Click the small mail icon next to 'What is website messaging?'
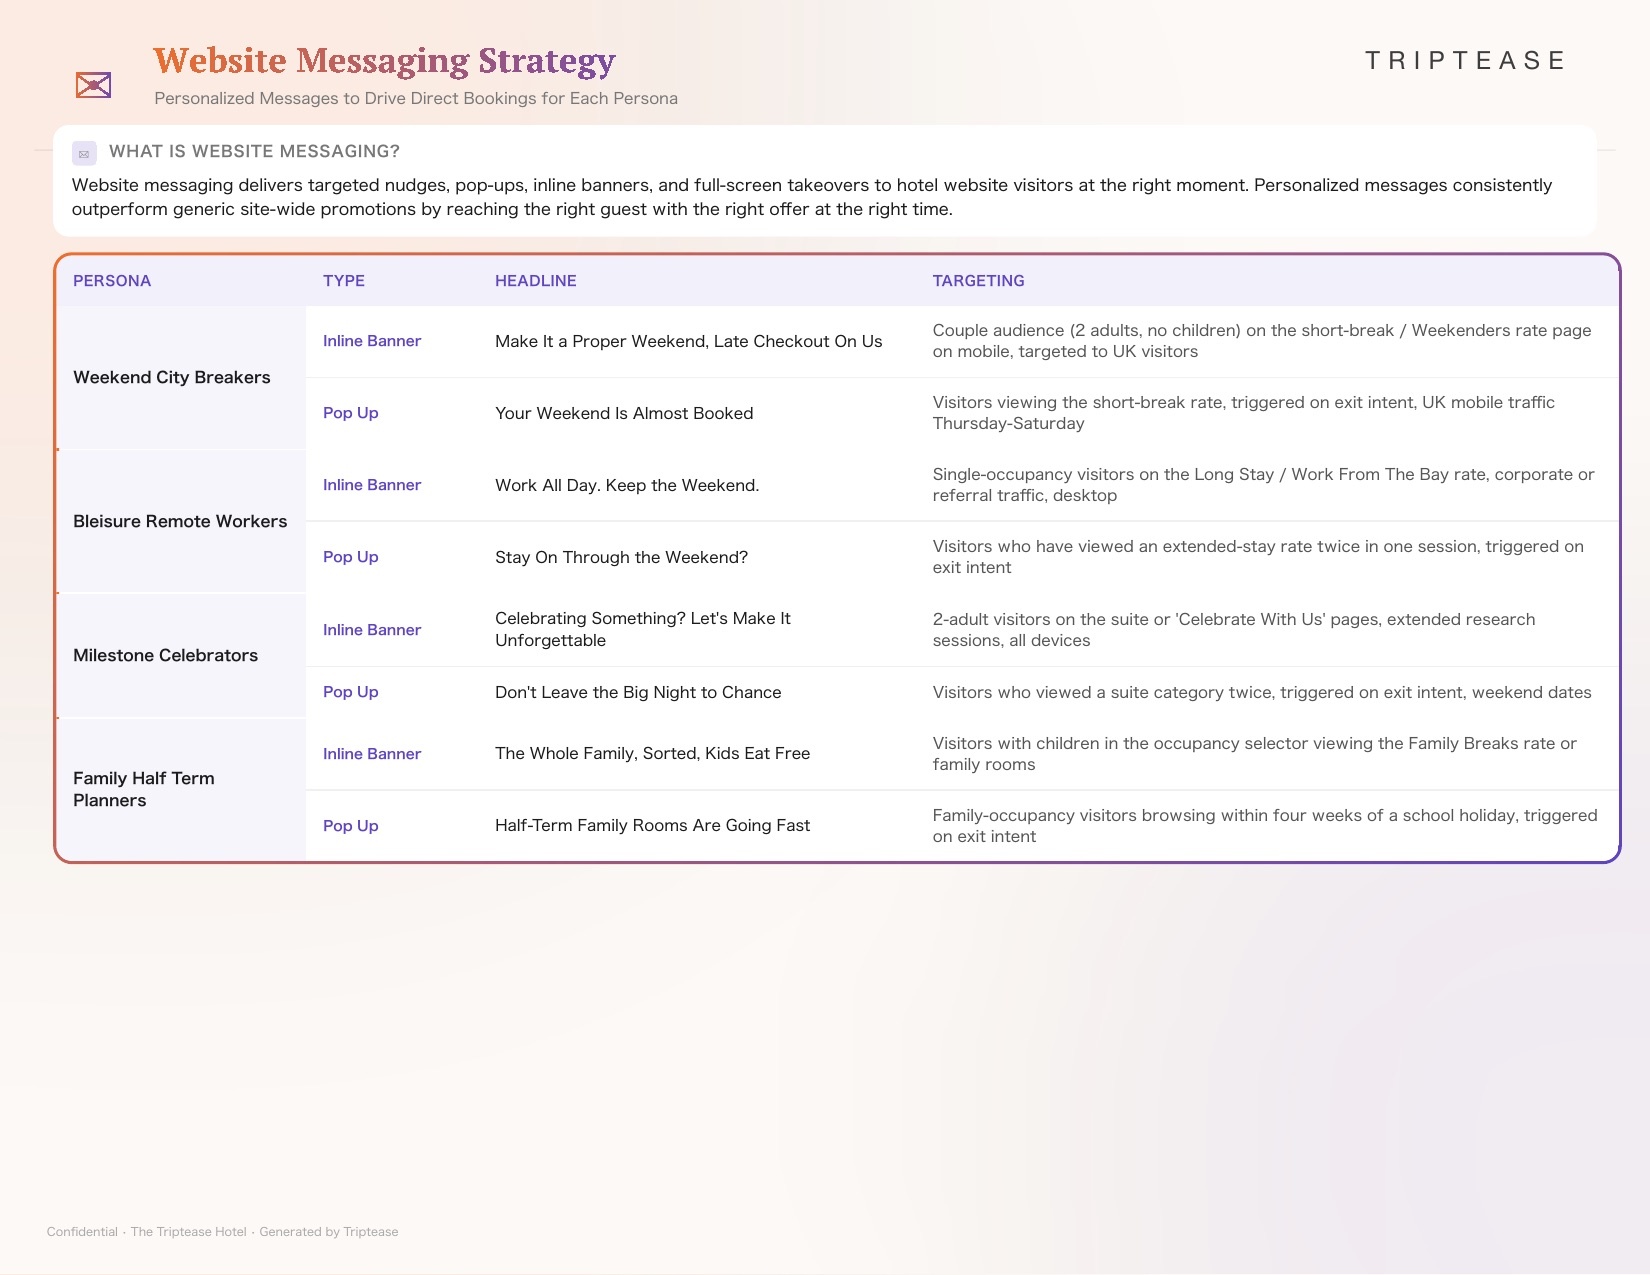 click(x=84, y=153)
